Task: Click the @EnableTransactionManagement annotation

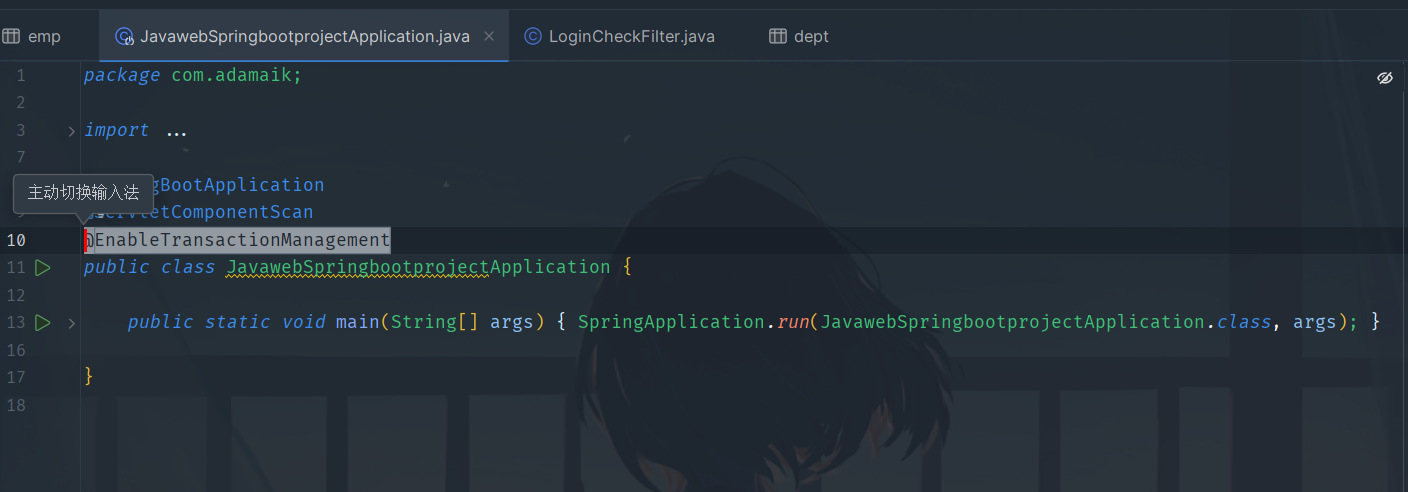Action: coord(237,240)
